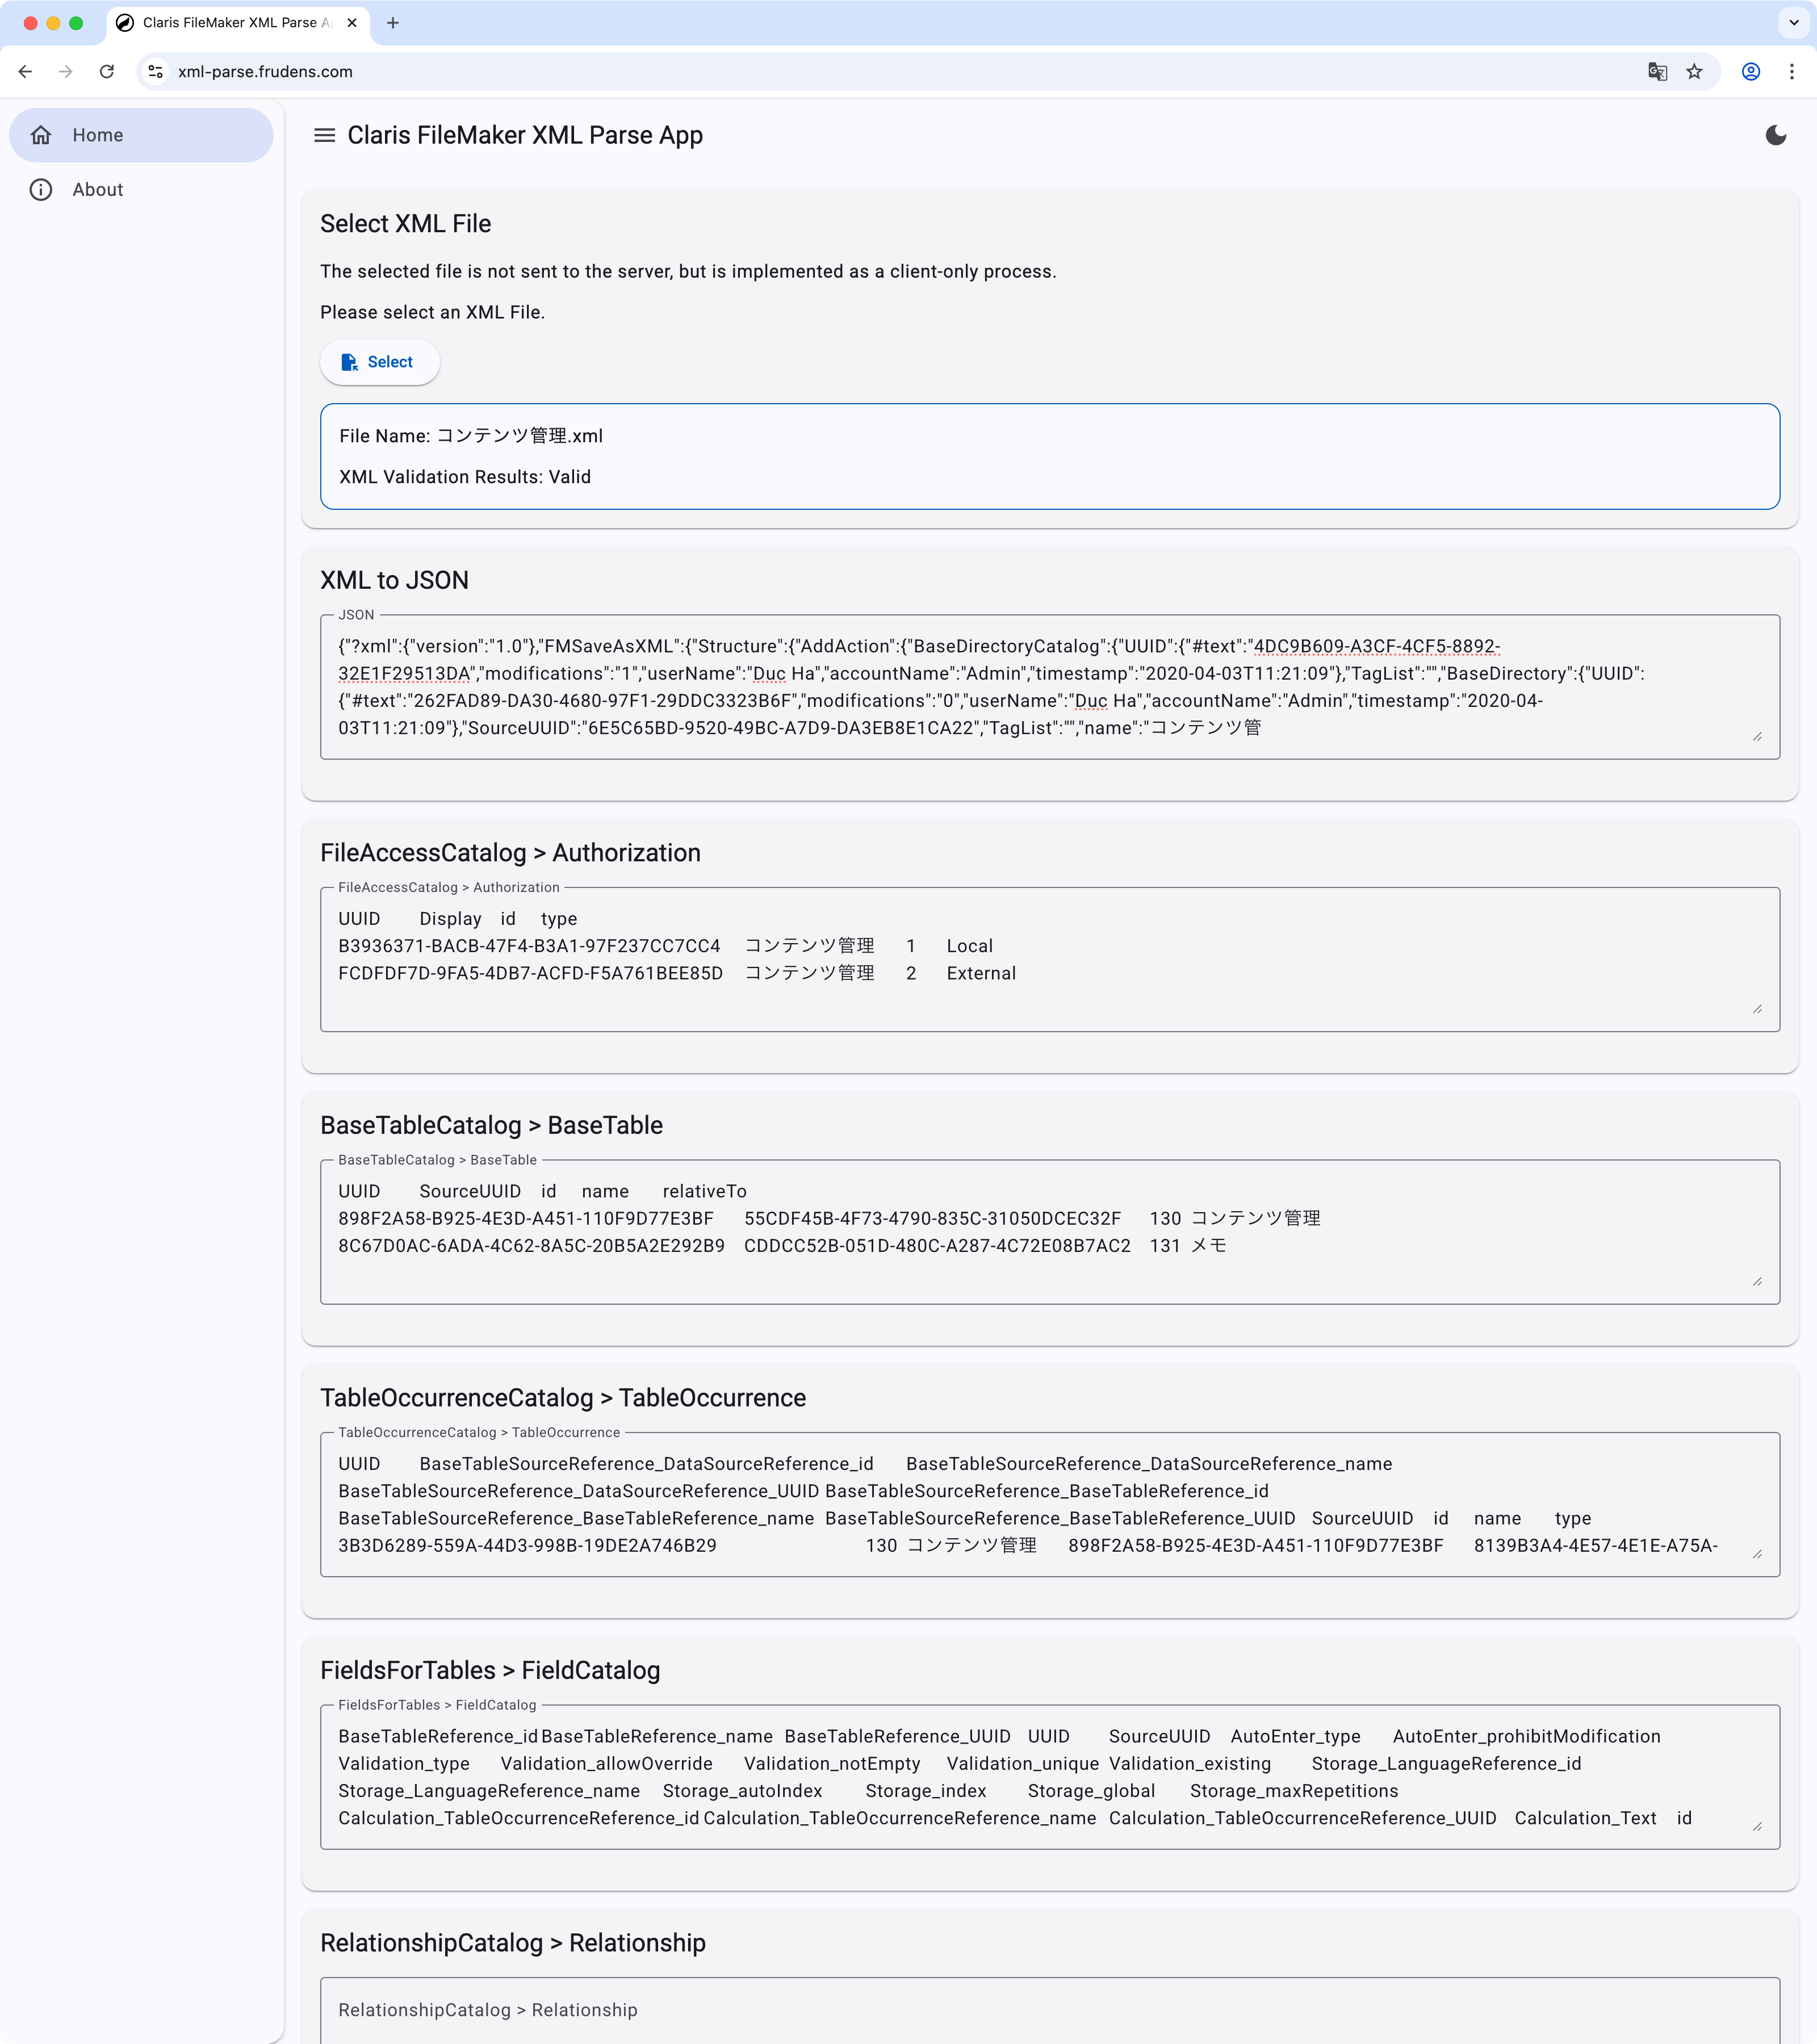This screenshot has height=2044, width=1817.
Task: Click the About info circle icon
Action: point(41,189)
